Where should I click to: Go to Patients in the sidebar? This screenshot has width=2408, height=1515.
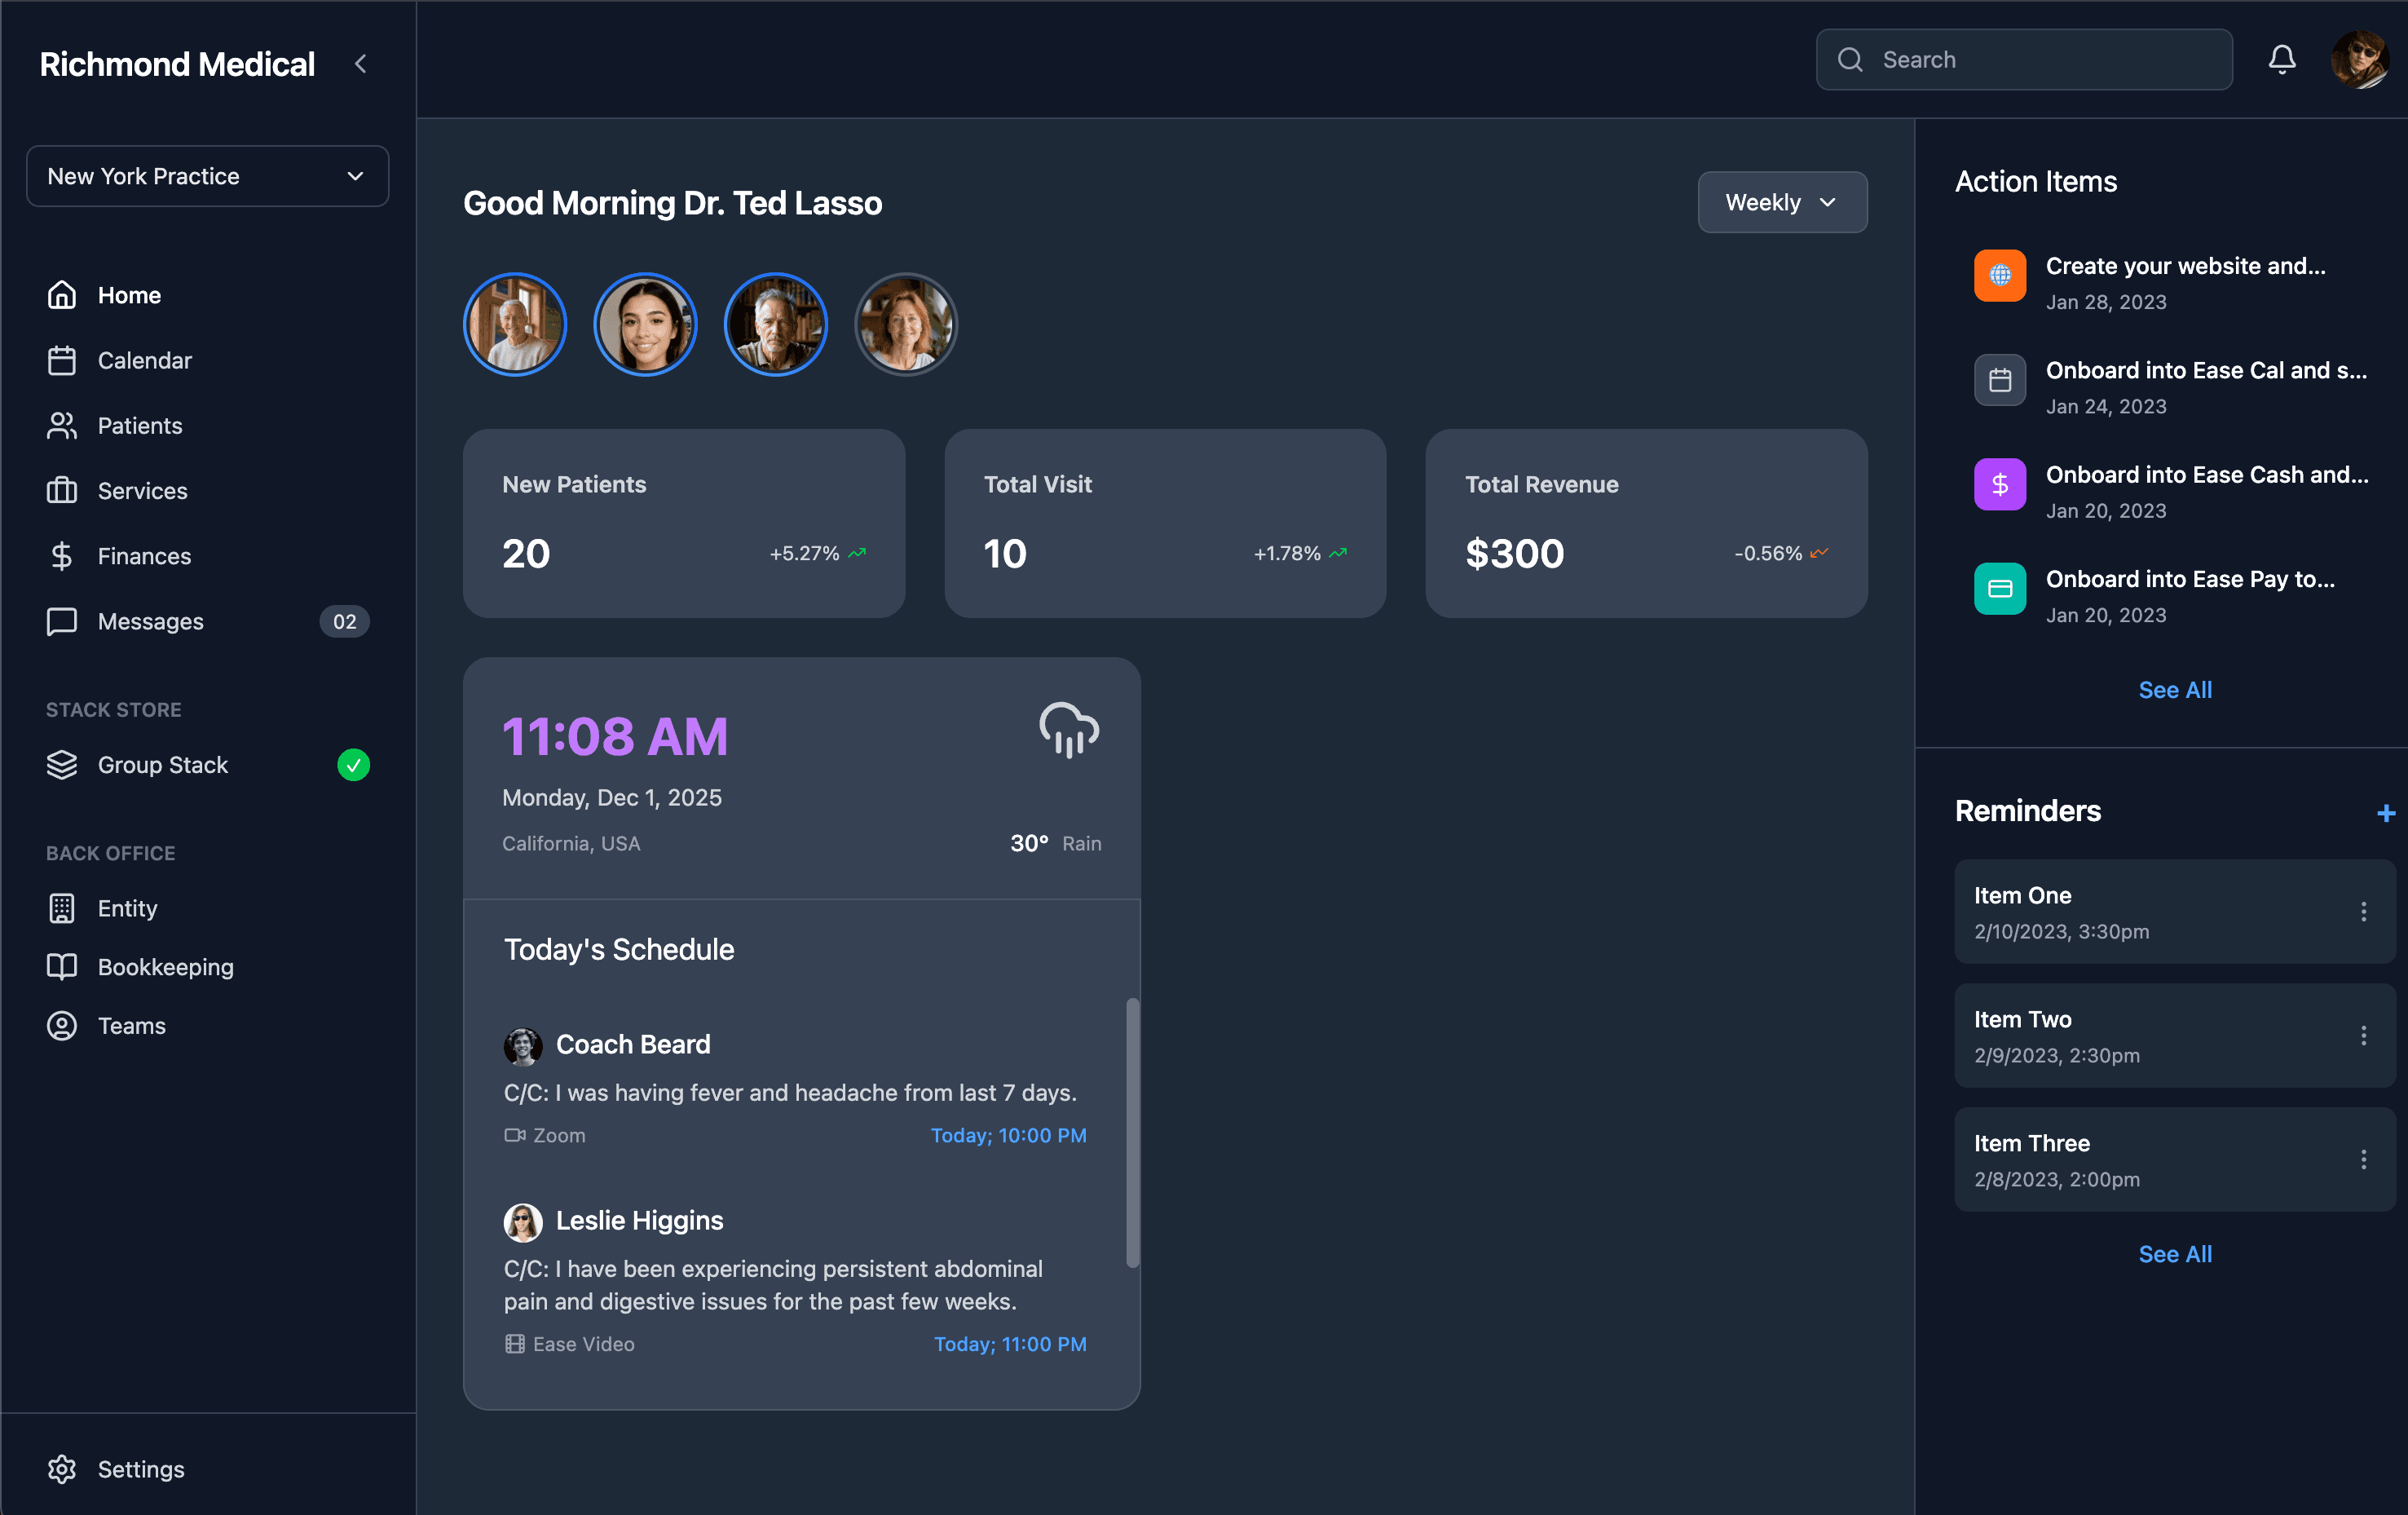click(139, 426)
